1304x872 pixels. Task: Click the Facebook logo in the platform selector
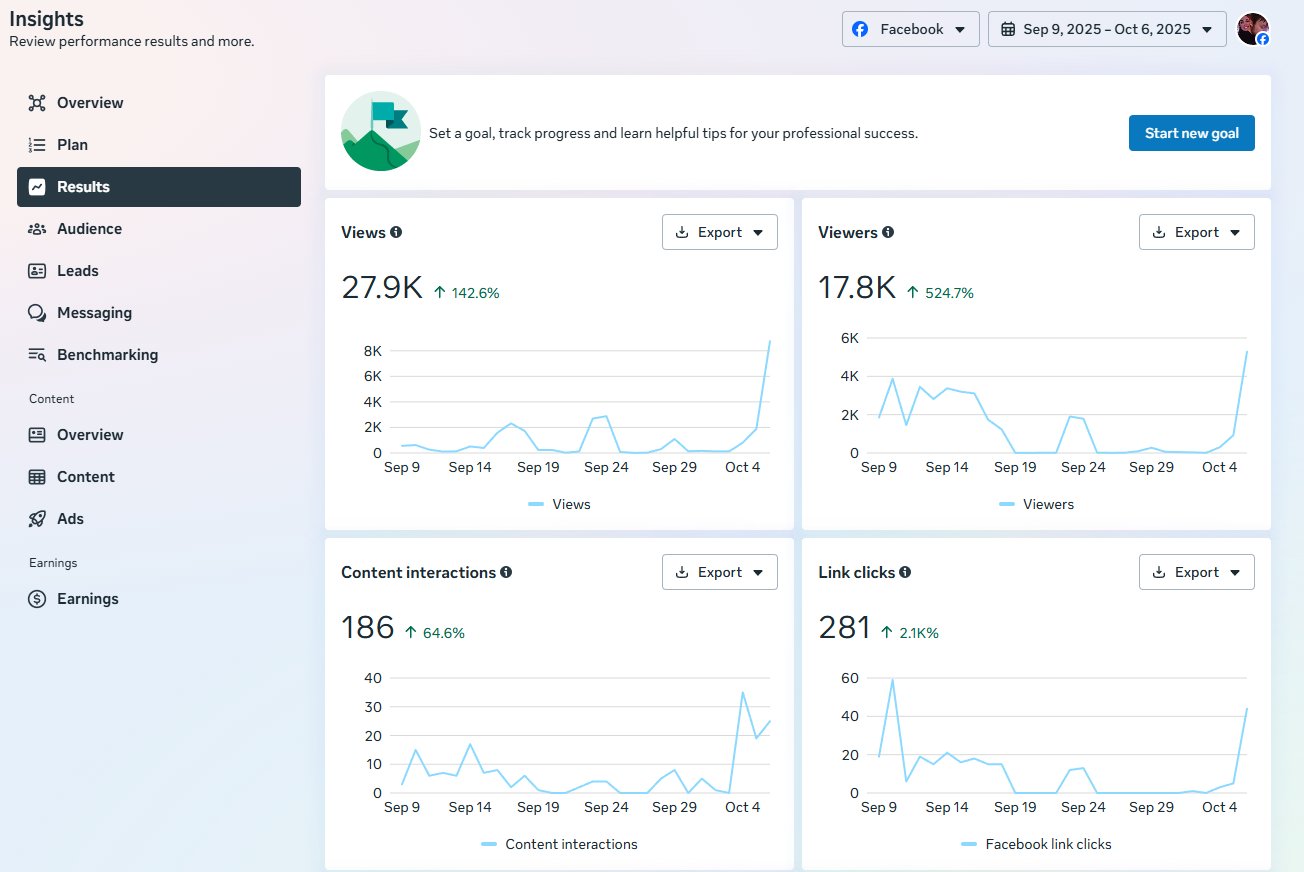pyautogui.click(x=860, y=29)
